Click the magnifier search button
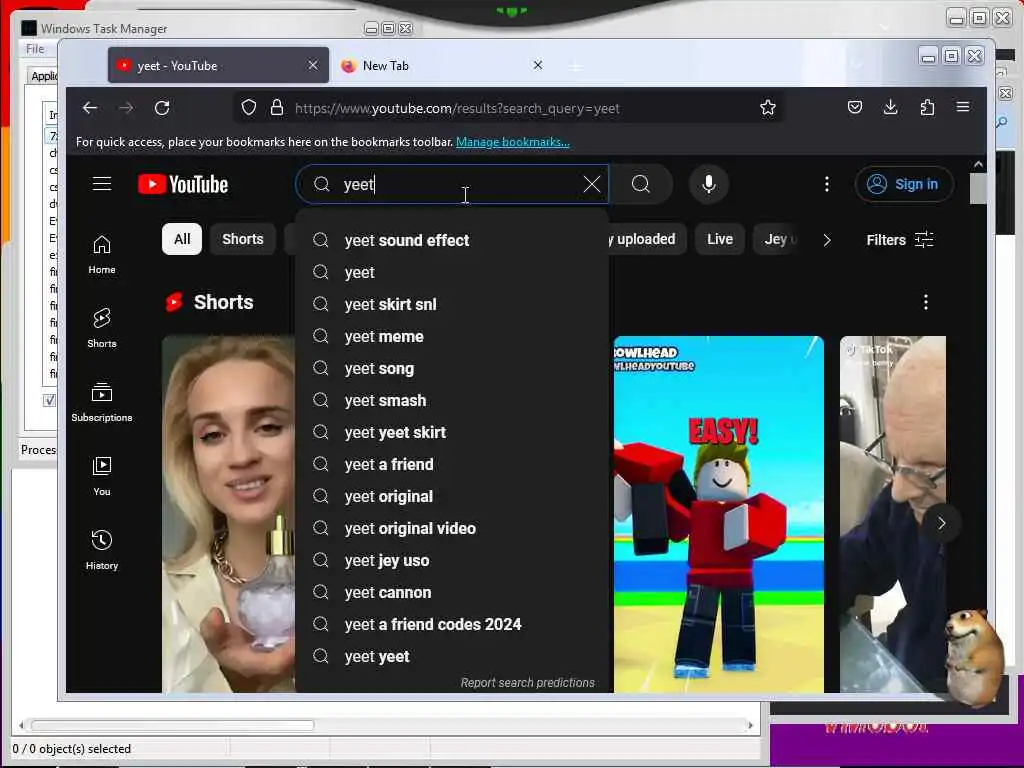Image resolution: width=1024 pixels, height=768 pixels. point(641,184)
